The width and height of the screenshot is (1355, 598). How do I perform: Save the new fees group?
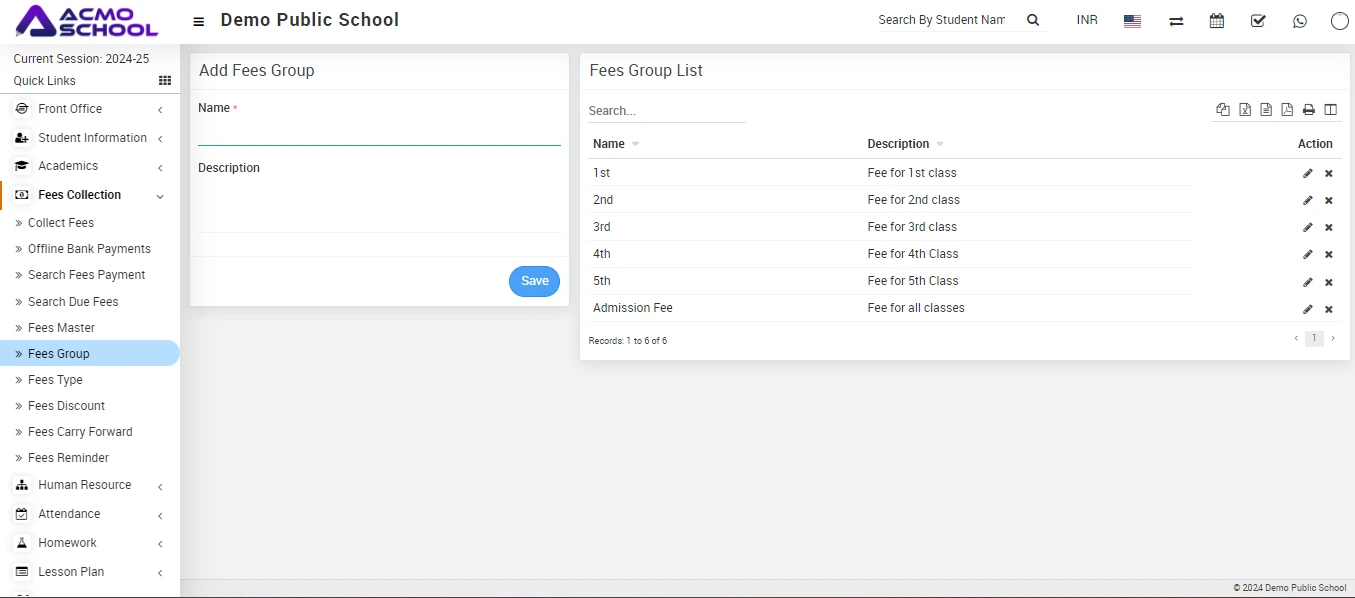coord(534,281)
